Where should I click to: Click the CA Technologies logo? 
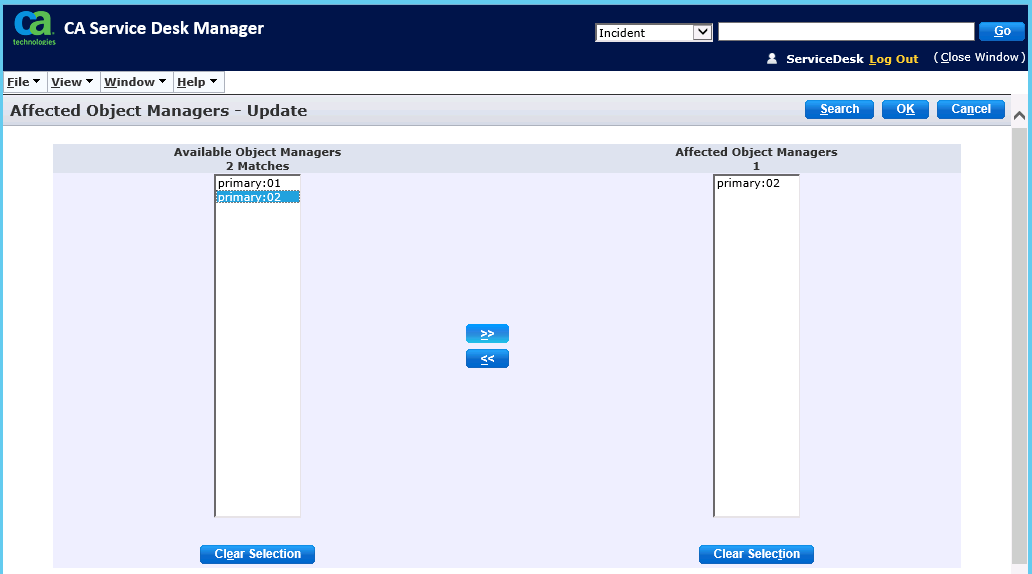(x=34, y=28)
